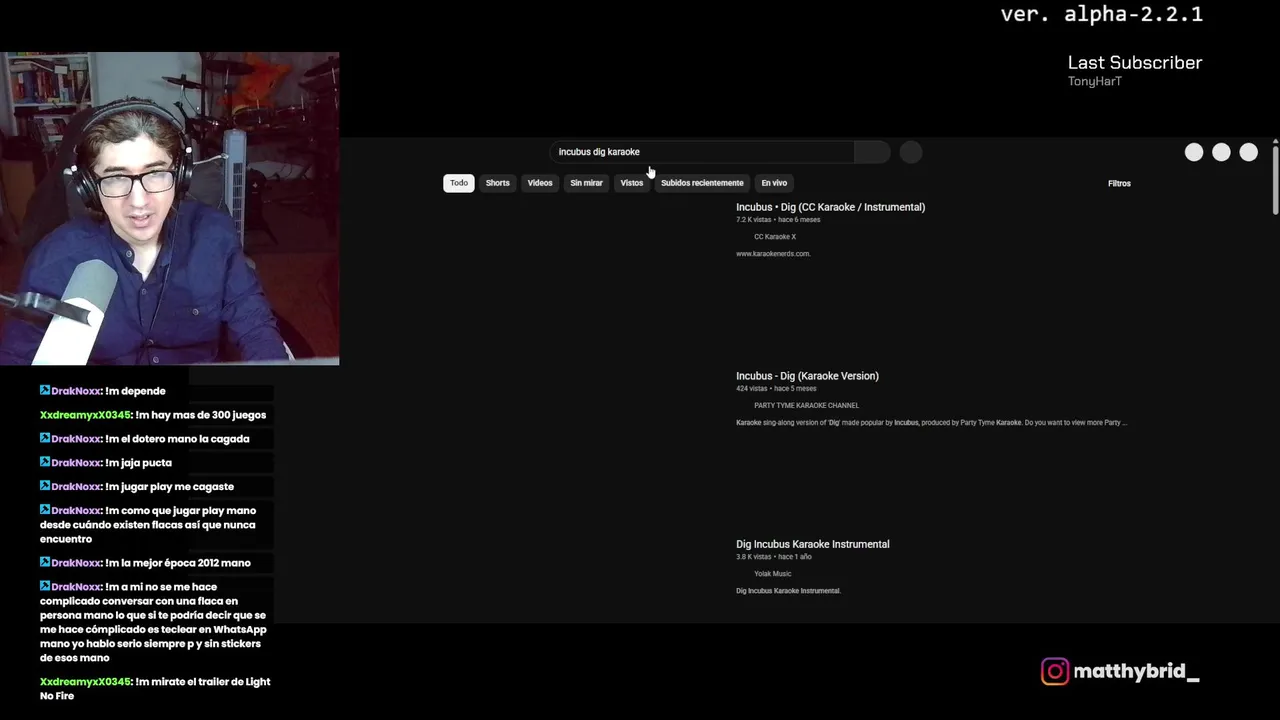This screenshot has width=1280, height=720.
Task: Click the "3.8 K vistas • hace 1 año" text
Action: click(x=774, y=557)
